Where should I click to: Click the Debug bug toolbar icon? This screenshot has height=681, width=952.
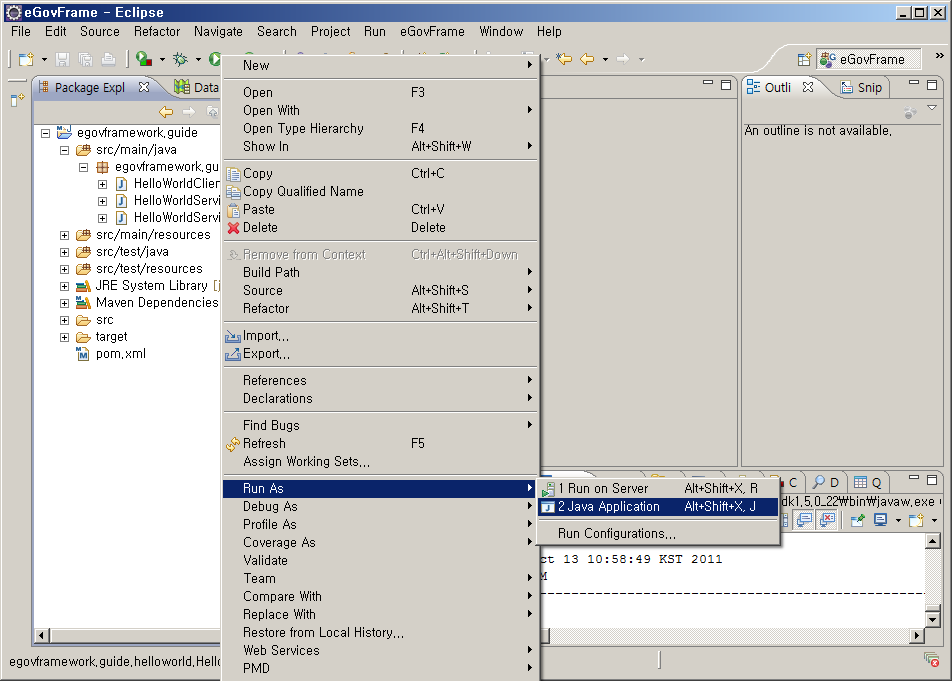[181, 60]
